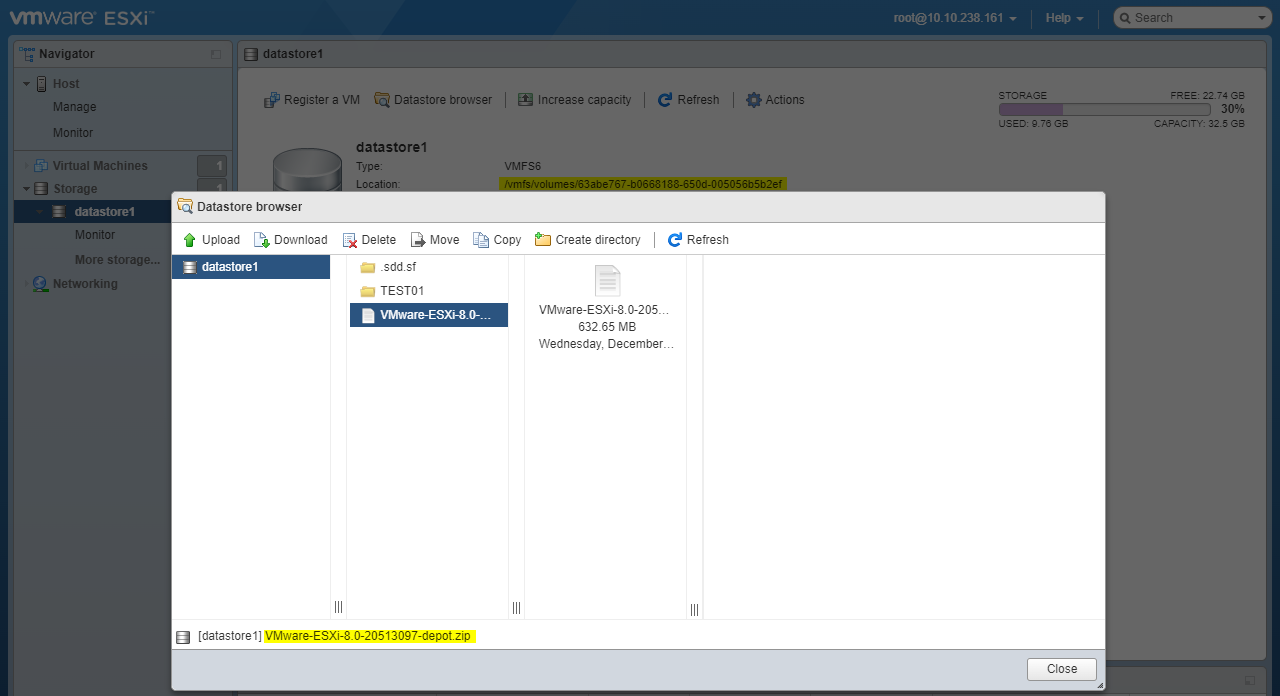Click the Download toolbar icon
Image resolution: width=1280 pixels, height=696 pixels.
tap(262, 240)
